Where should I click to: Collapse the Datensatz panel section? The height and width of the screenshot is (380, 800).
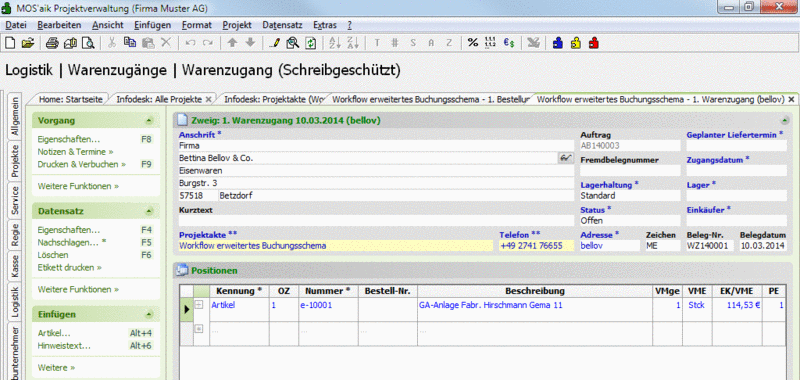pyautogui.click(x=148, y=211)
